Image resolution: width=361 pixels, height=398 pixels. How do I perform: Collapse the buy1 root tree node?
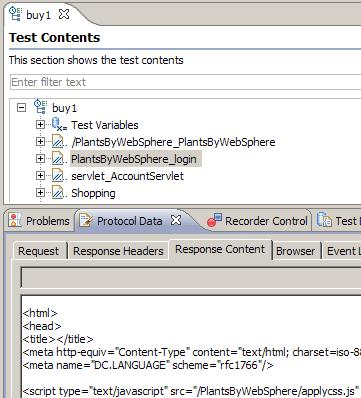point(22,108)
